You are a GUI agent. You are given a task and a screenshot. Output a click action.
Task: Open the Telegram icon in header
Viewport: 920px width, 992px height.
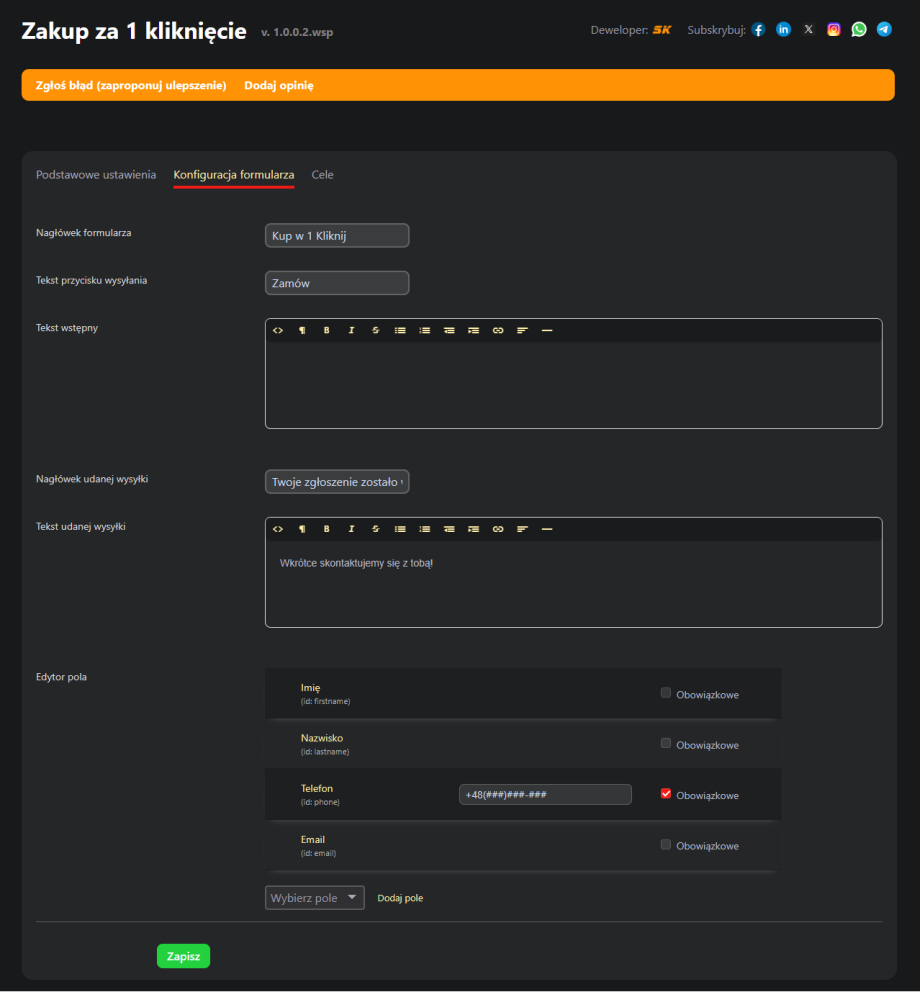[x=884, y=30]
